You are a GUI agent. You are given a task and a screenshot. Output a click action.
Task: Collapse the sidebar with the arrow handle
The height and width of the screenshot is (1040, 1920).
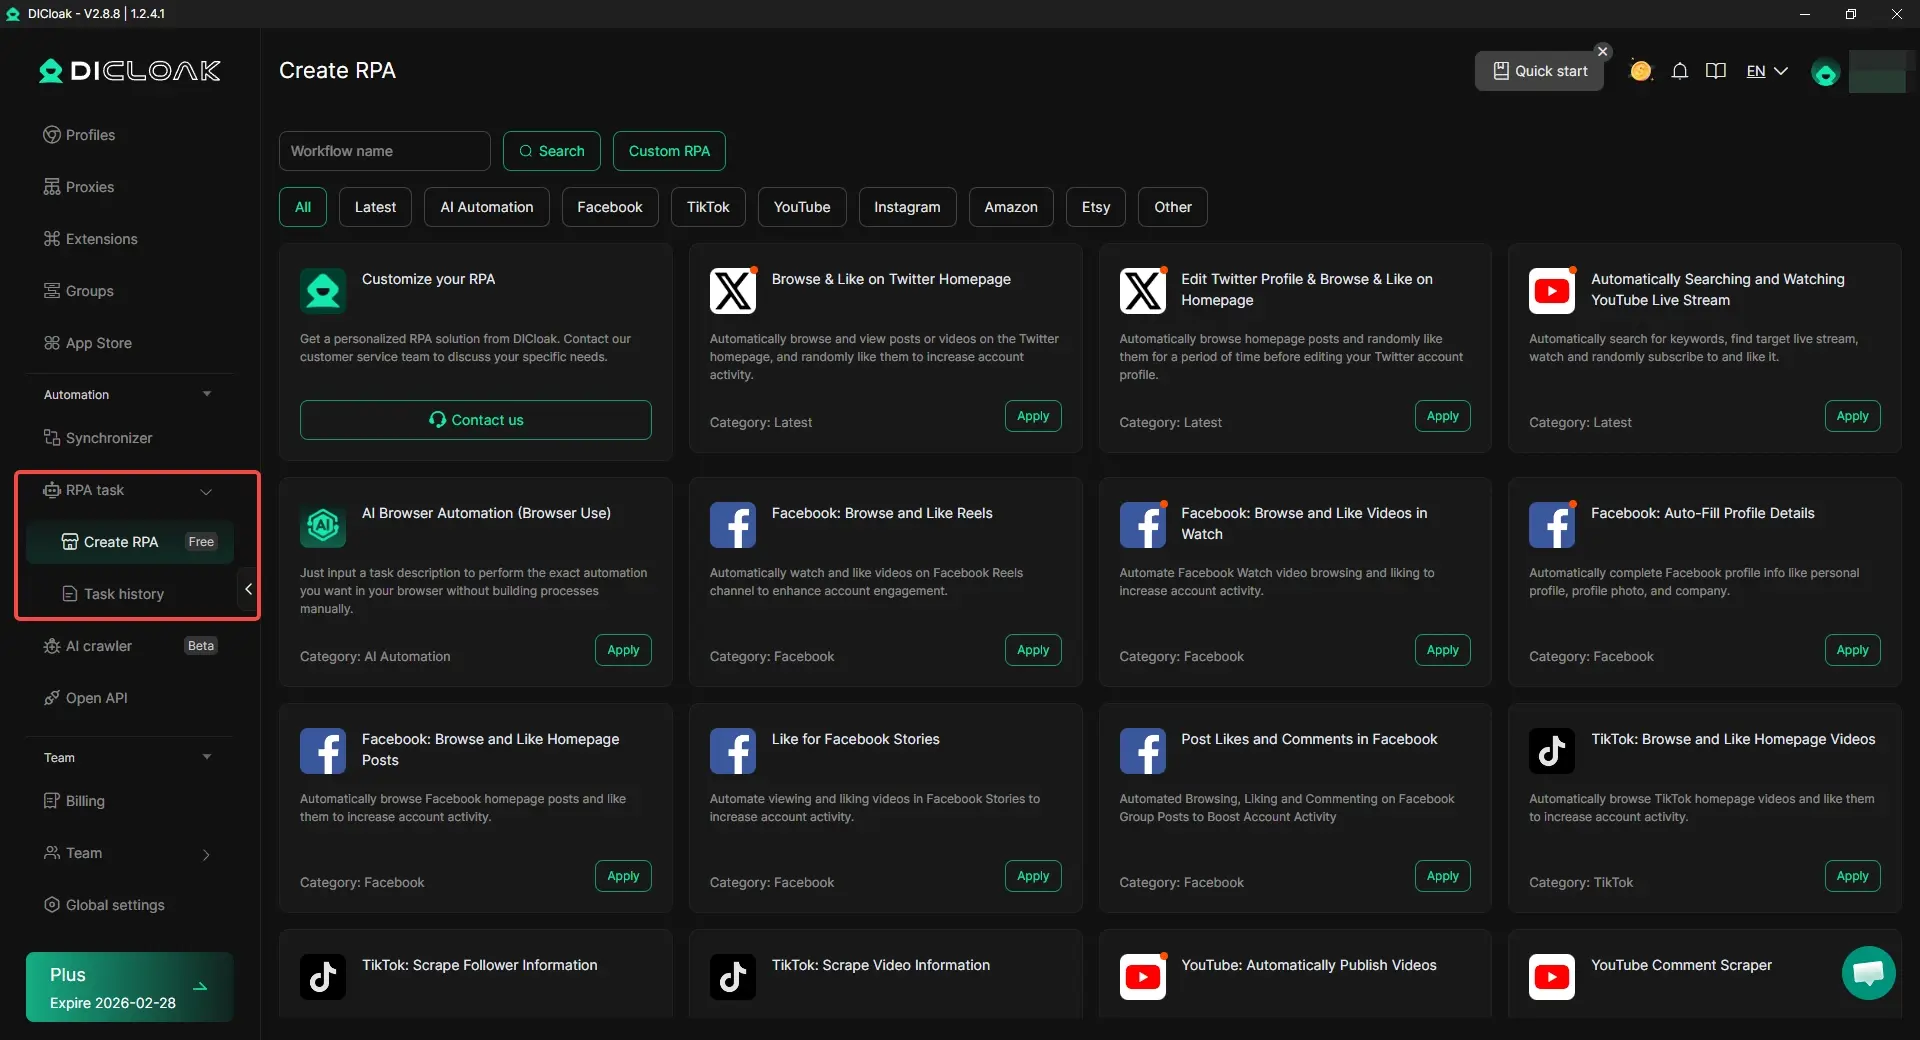pyautogui.click(x=248, y=589)
